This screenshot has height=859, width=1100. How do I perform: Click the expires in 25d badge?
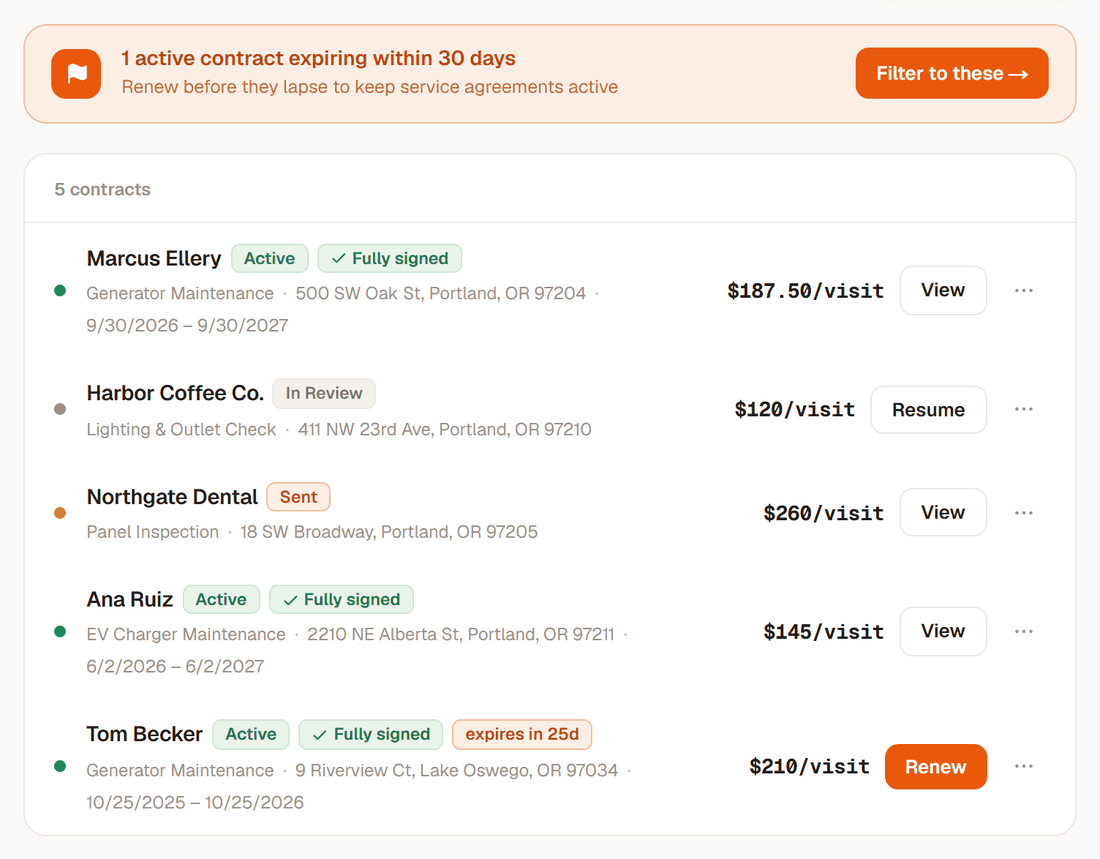click(x=522, y=734)
